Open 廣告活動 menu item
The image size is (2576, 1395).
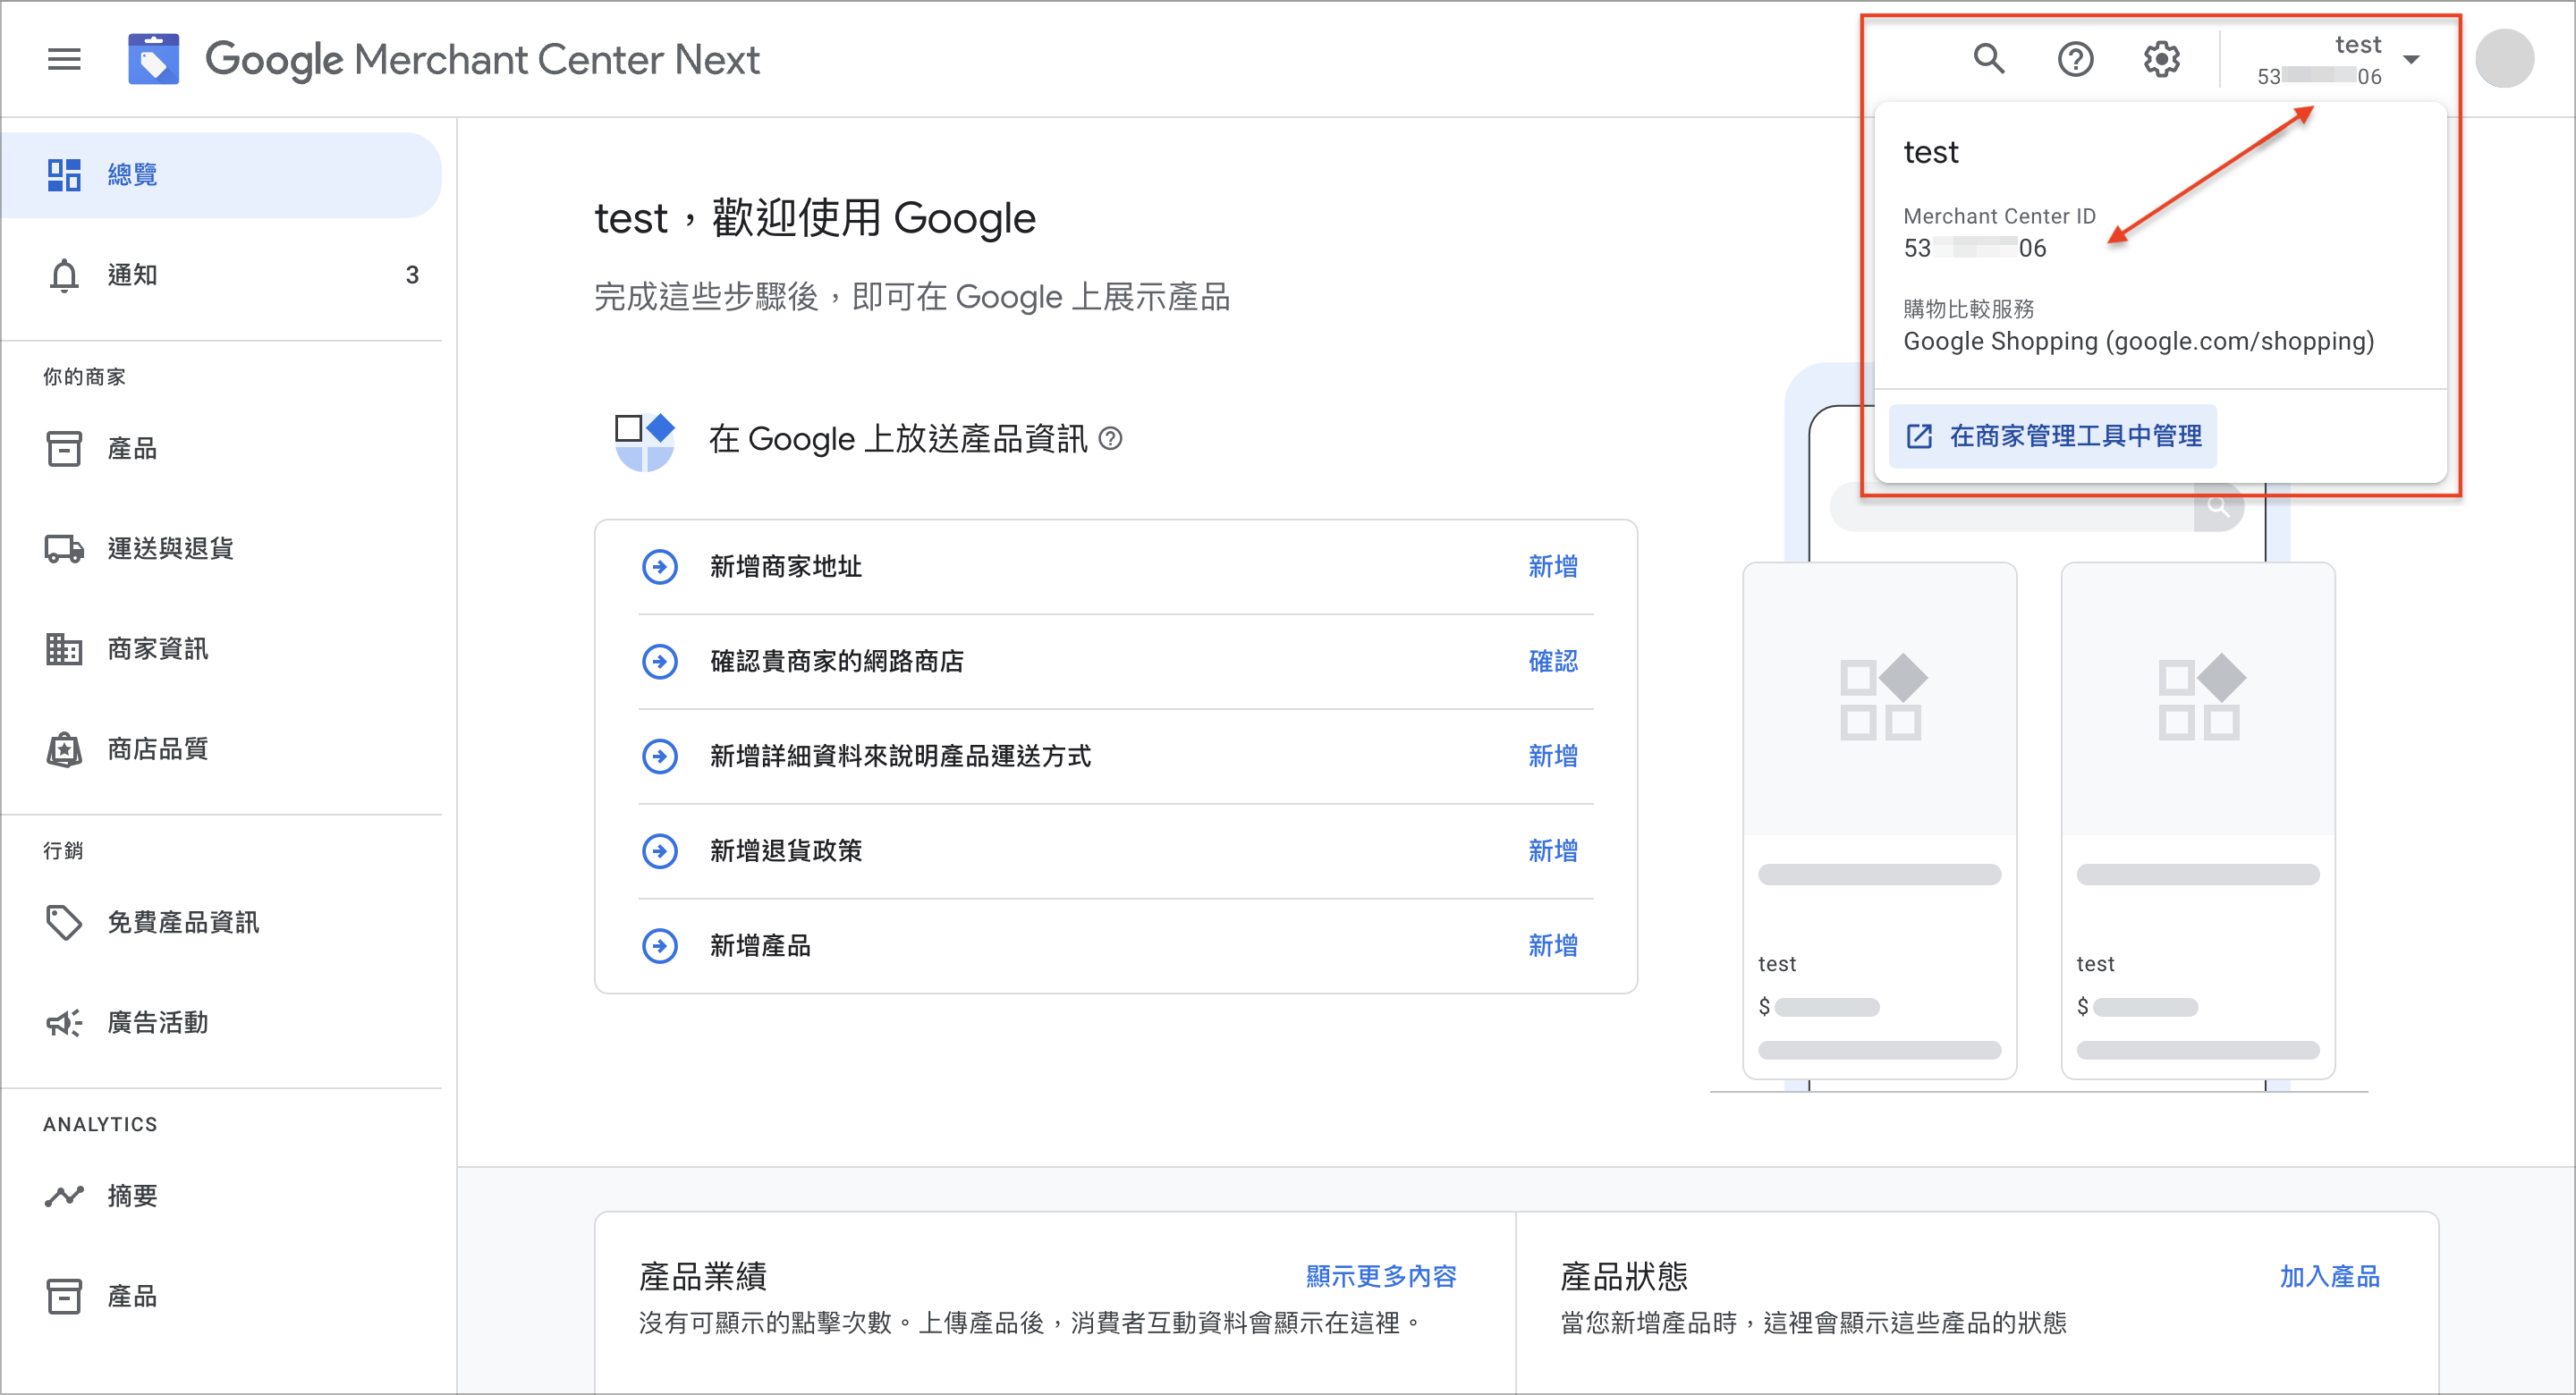221,1022
